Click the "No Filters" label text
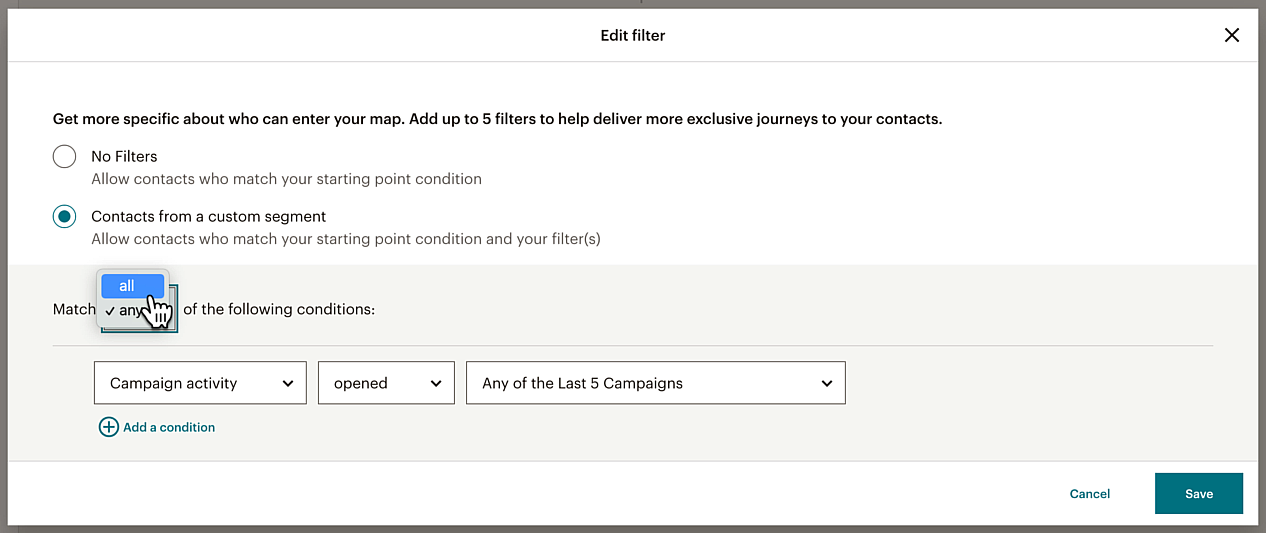 click(124, 156)
